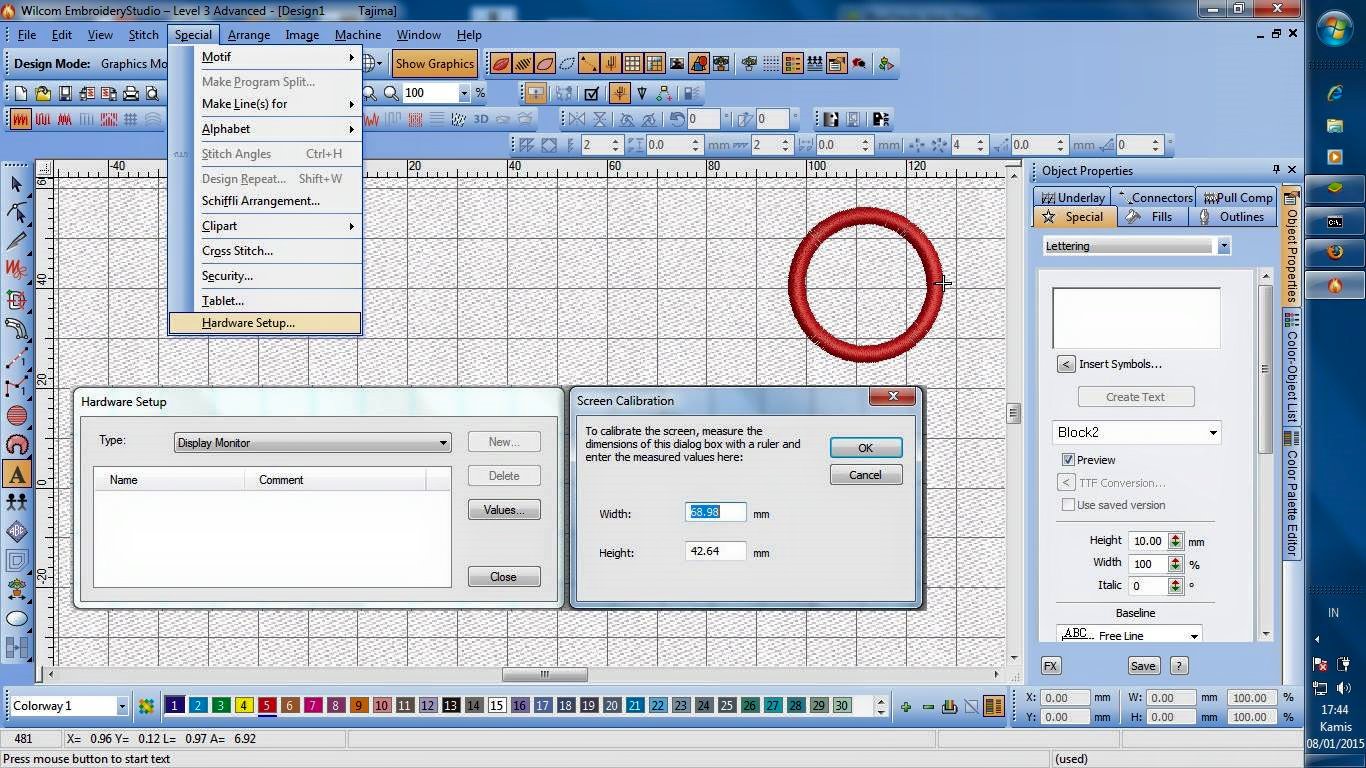1366x768 pixels.
Task: Open the Block2 font dropdown
Action: [x=1215, y=433]
